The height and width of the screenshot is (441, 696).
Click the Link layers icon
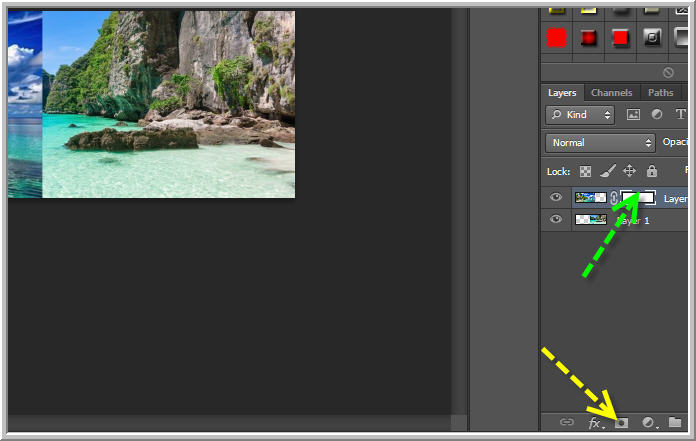[567, 423]
